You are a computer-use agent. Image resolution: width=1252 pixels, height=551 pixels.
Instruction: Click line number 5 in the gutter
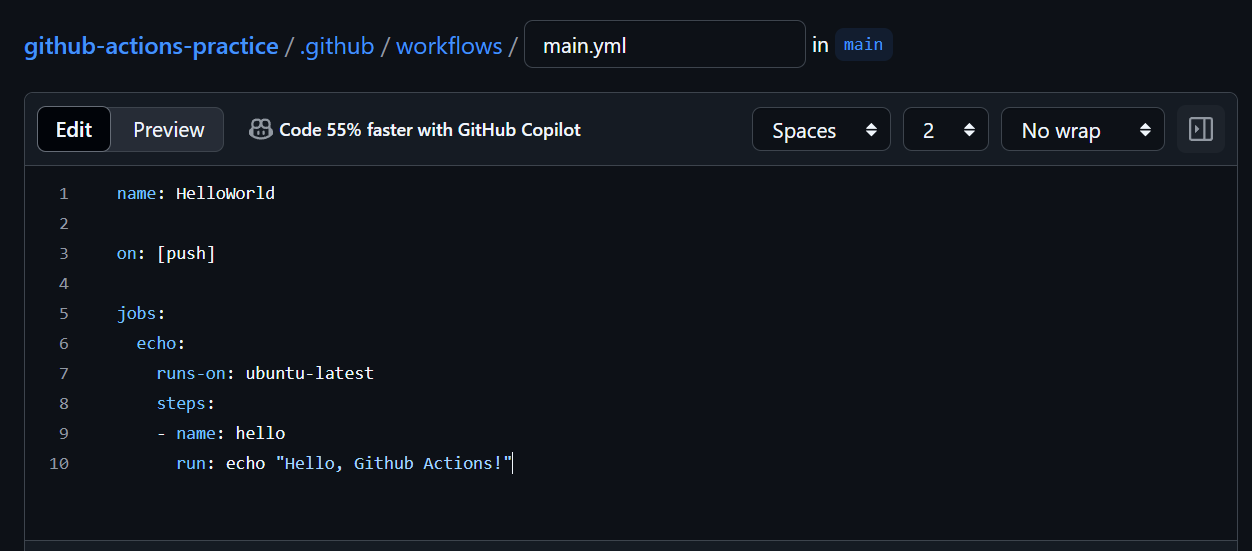tap(64, 314)
